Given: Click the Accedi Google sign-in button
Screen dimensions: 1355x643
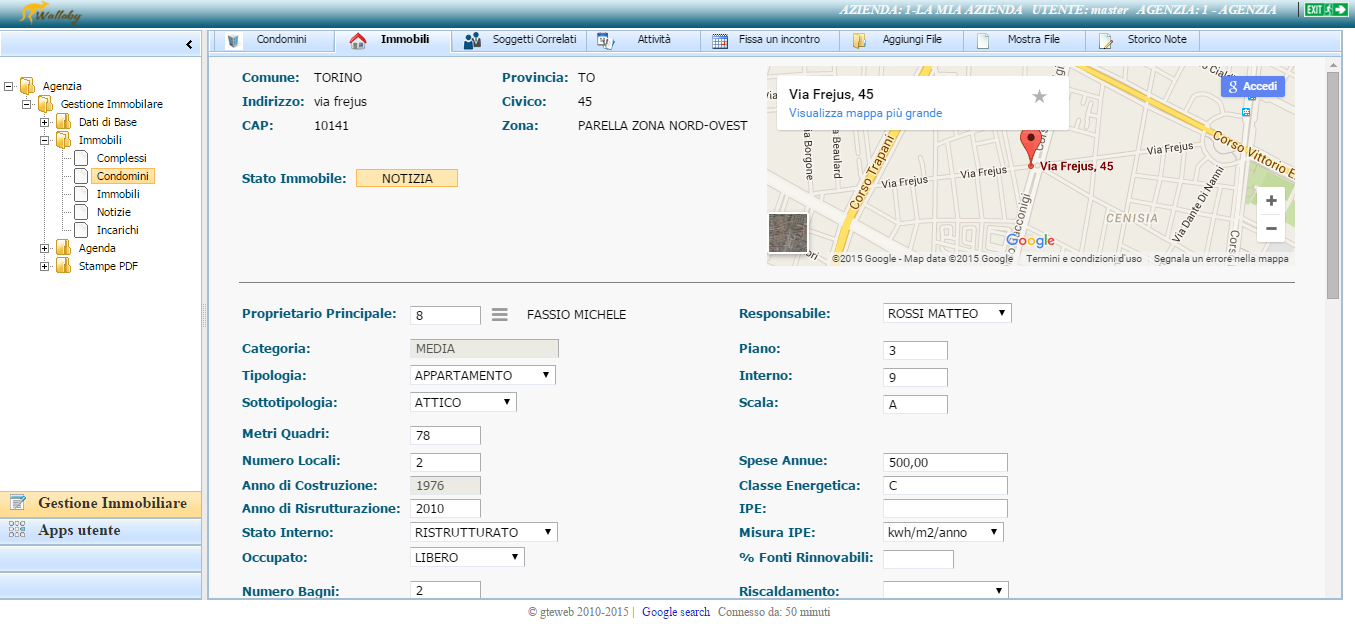Looking at the screenshot, I should (x=1253, y=87).
